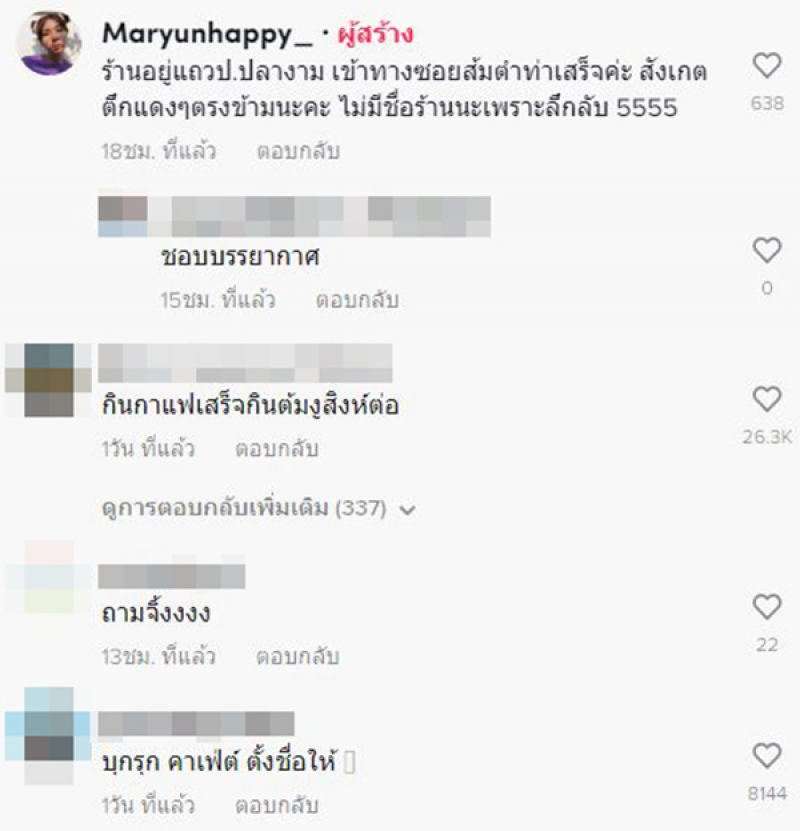Like the Maryunhappy_ comment with 638 likes
Viewport: 800px width, 831px height.
pyautogui.click(x=767, y=66)
